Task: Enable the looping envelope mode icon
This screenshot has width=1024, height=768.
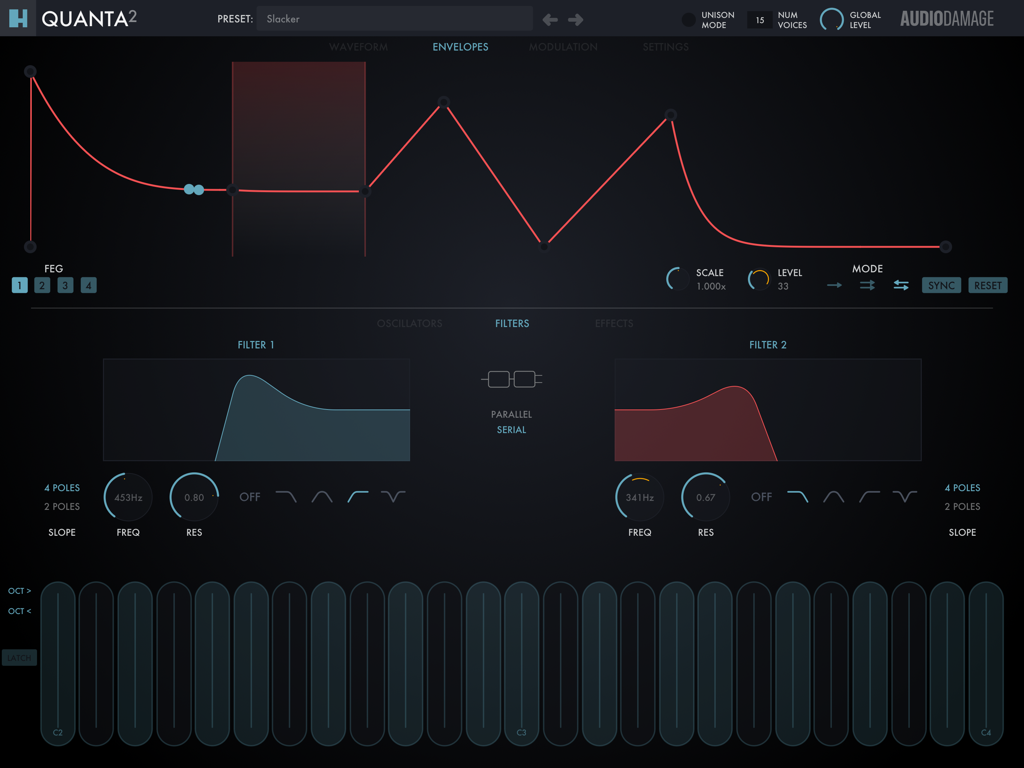Action: [x=866, y=285]
